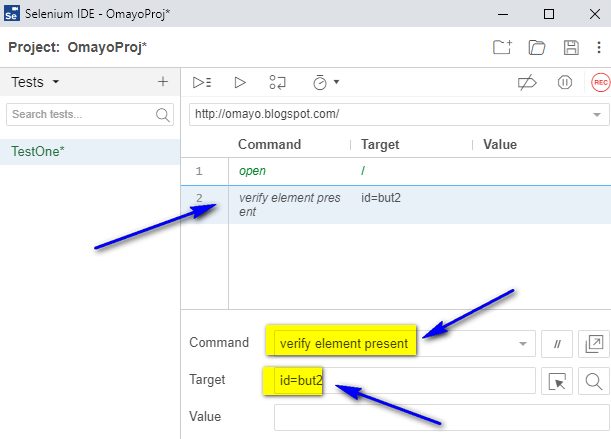The width and height of the screenshot is (611, 439).
Task: Edit the Target input field
Action: 404,381
